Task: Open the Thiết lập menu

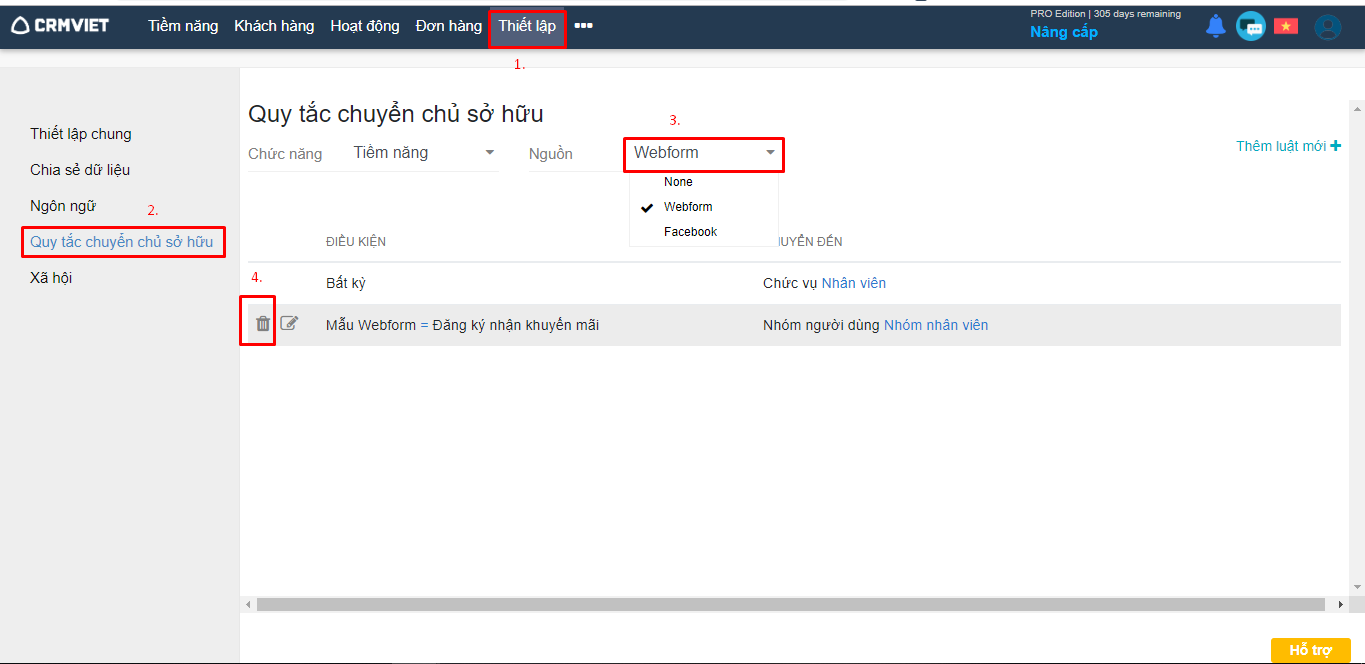Action: click(x=527, y=26)
